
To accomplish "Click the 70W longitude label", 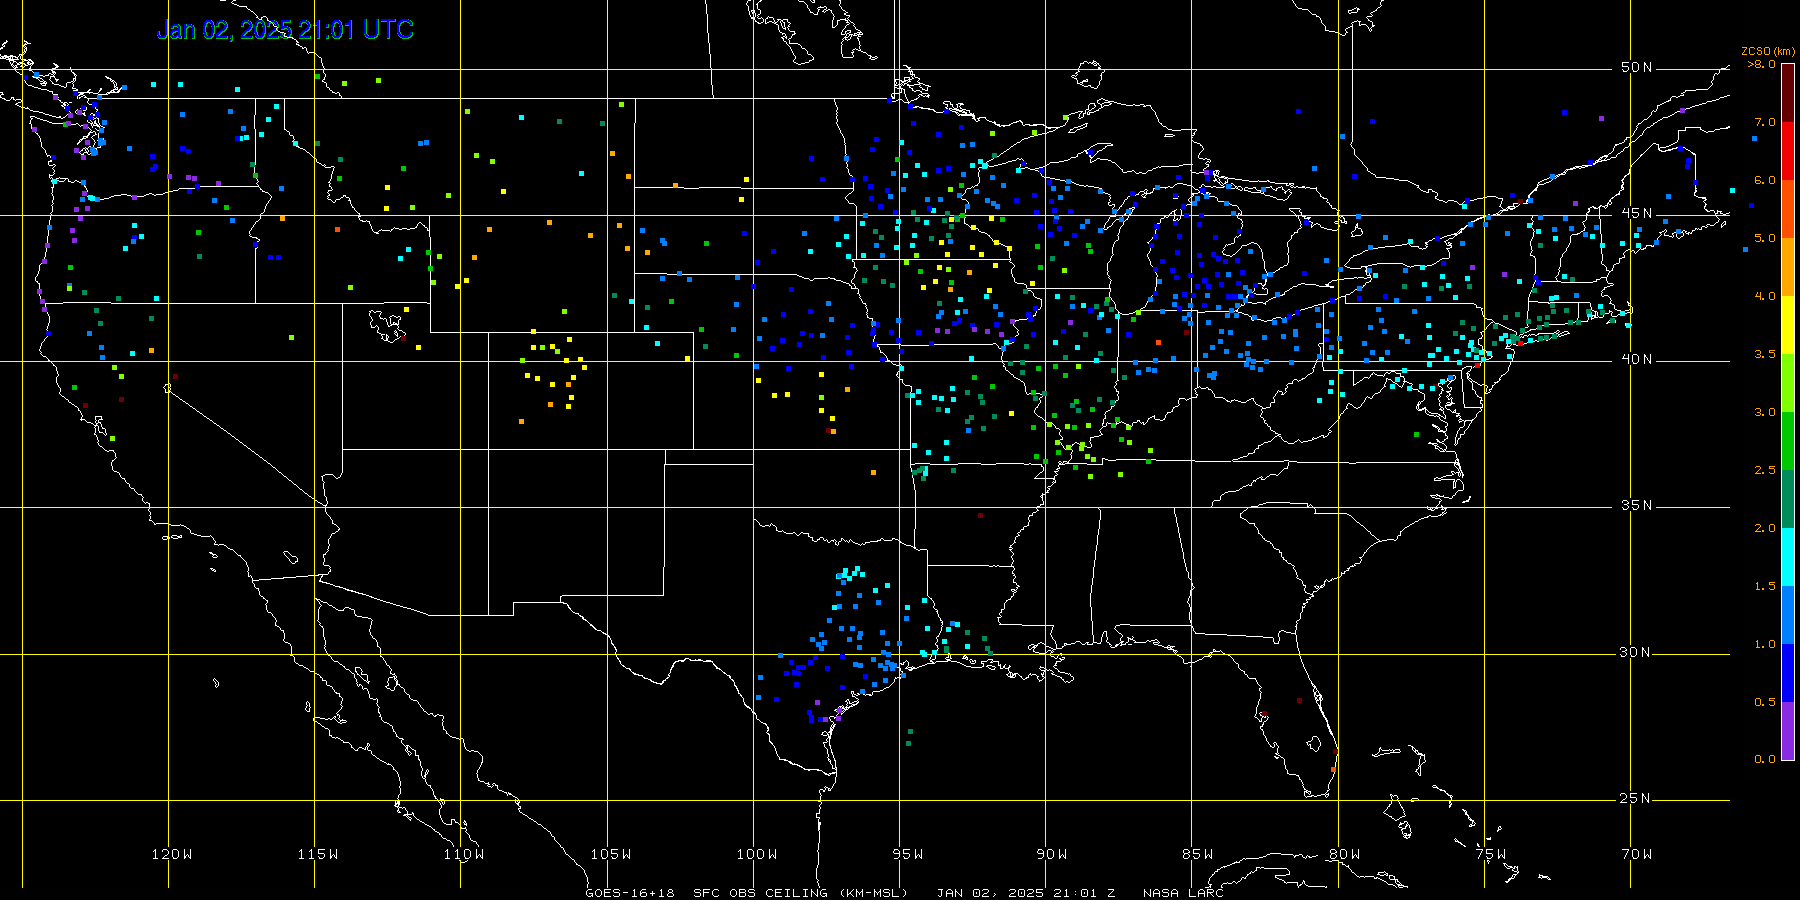I will (1637, 854).
